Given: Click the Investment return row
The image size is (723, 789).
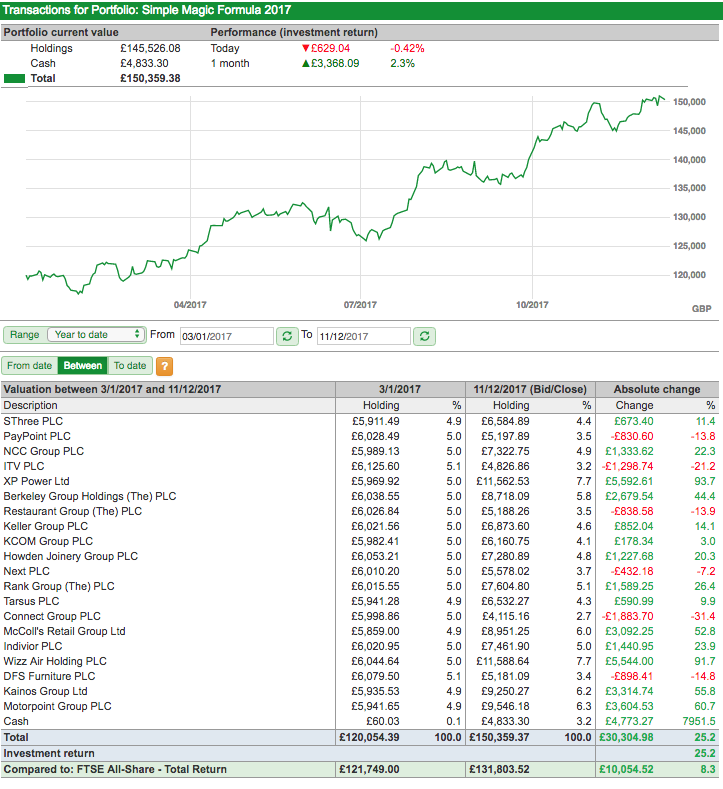Looking at the screenshot, I should coord(360,754).
